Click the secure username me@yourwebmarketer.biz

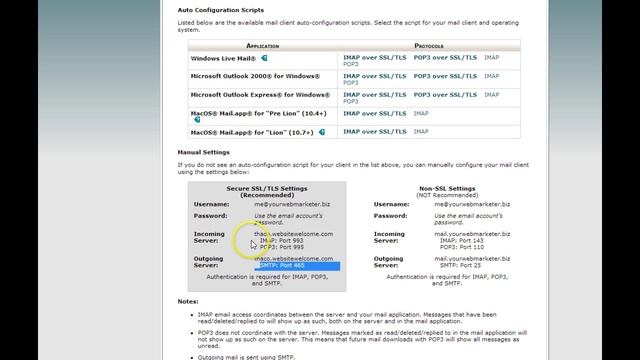tap(292, 204)
